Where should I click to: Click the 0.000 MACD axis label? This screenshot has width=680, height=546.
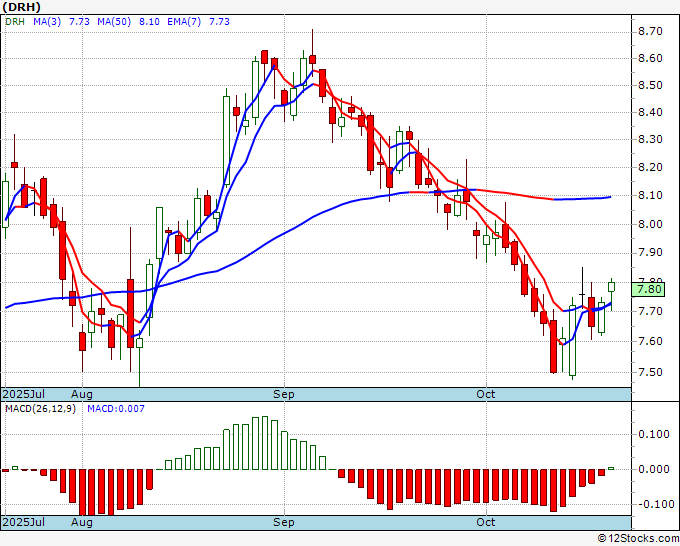[x=654, y=469]
